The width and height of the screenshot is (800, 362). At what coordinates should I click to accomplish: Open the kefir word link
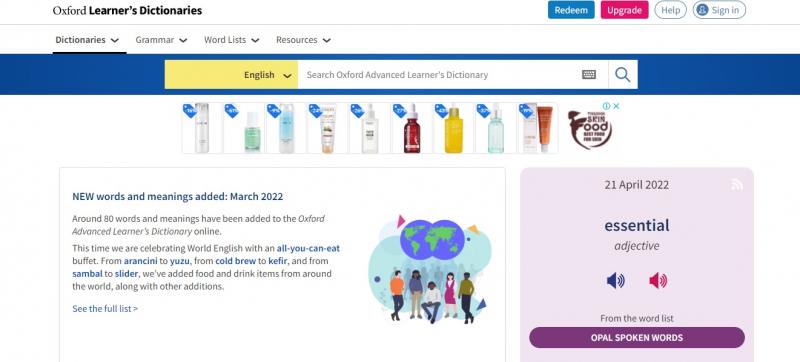coord(279,261)
